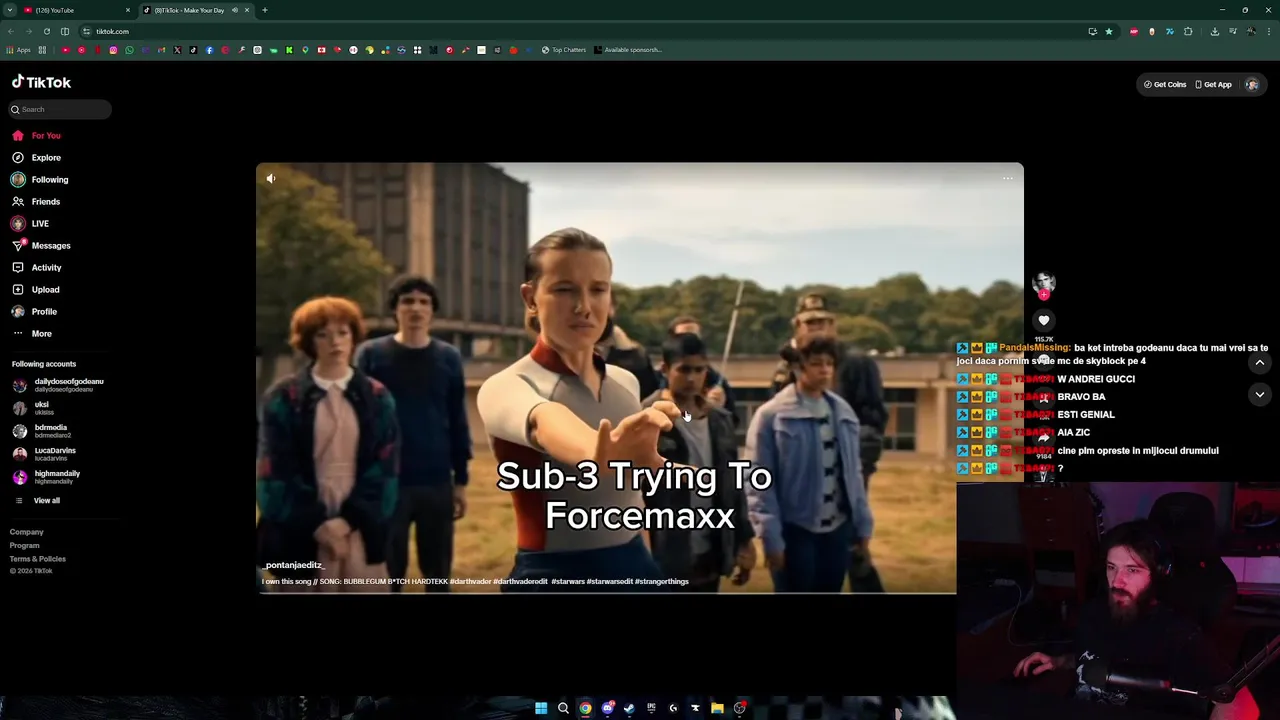Viewport: 1280px width, 720px height.
Task: Open the Windows Start menu
Action: point(541,708)
